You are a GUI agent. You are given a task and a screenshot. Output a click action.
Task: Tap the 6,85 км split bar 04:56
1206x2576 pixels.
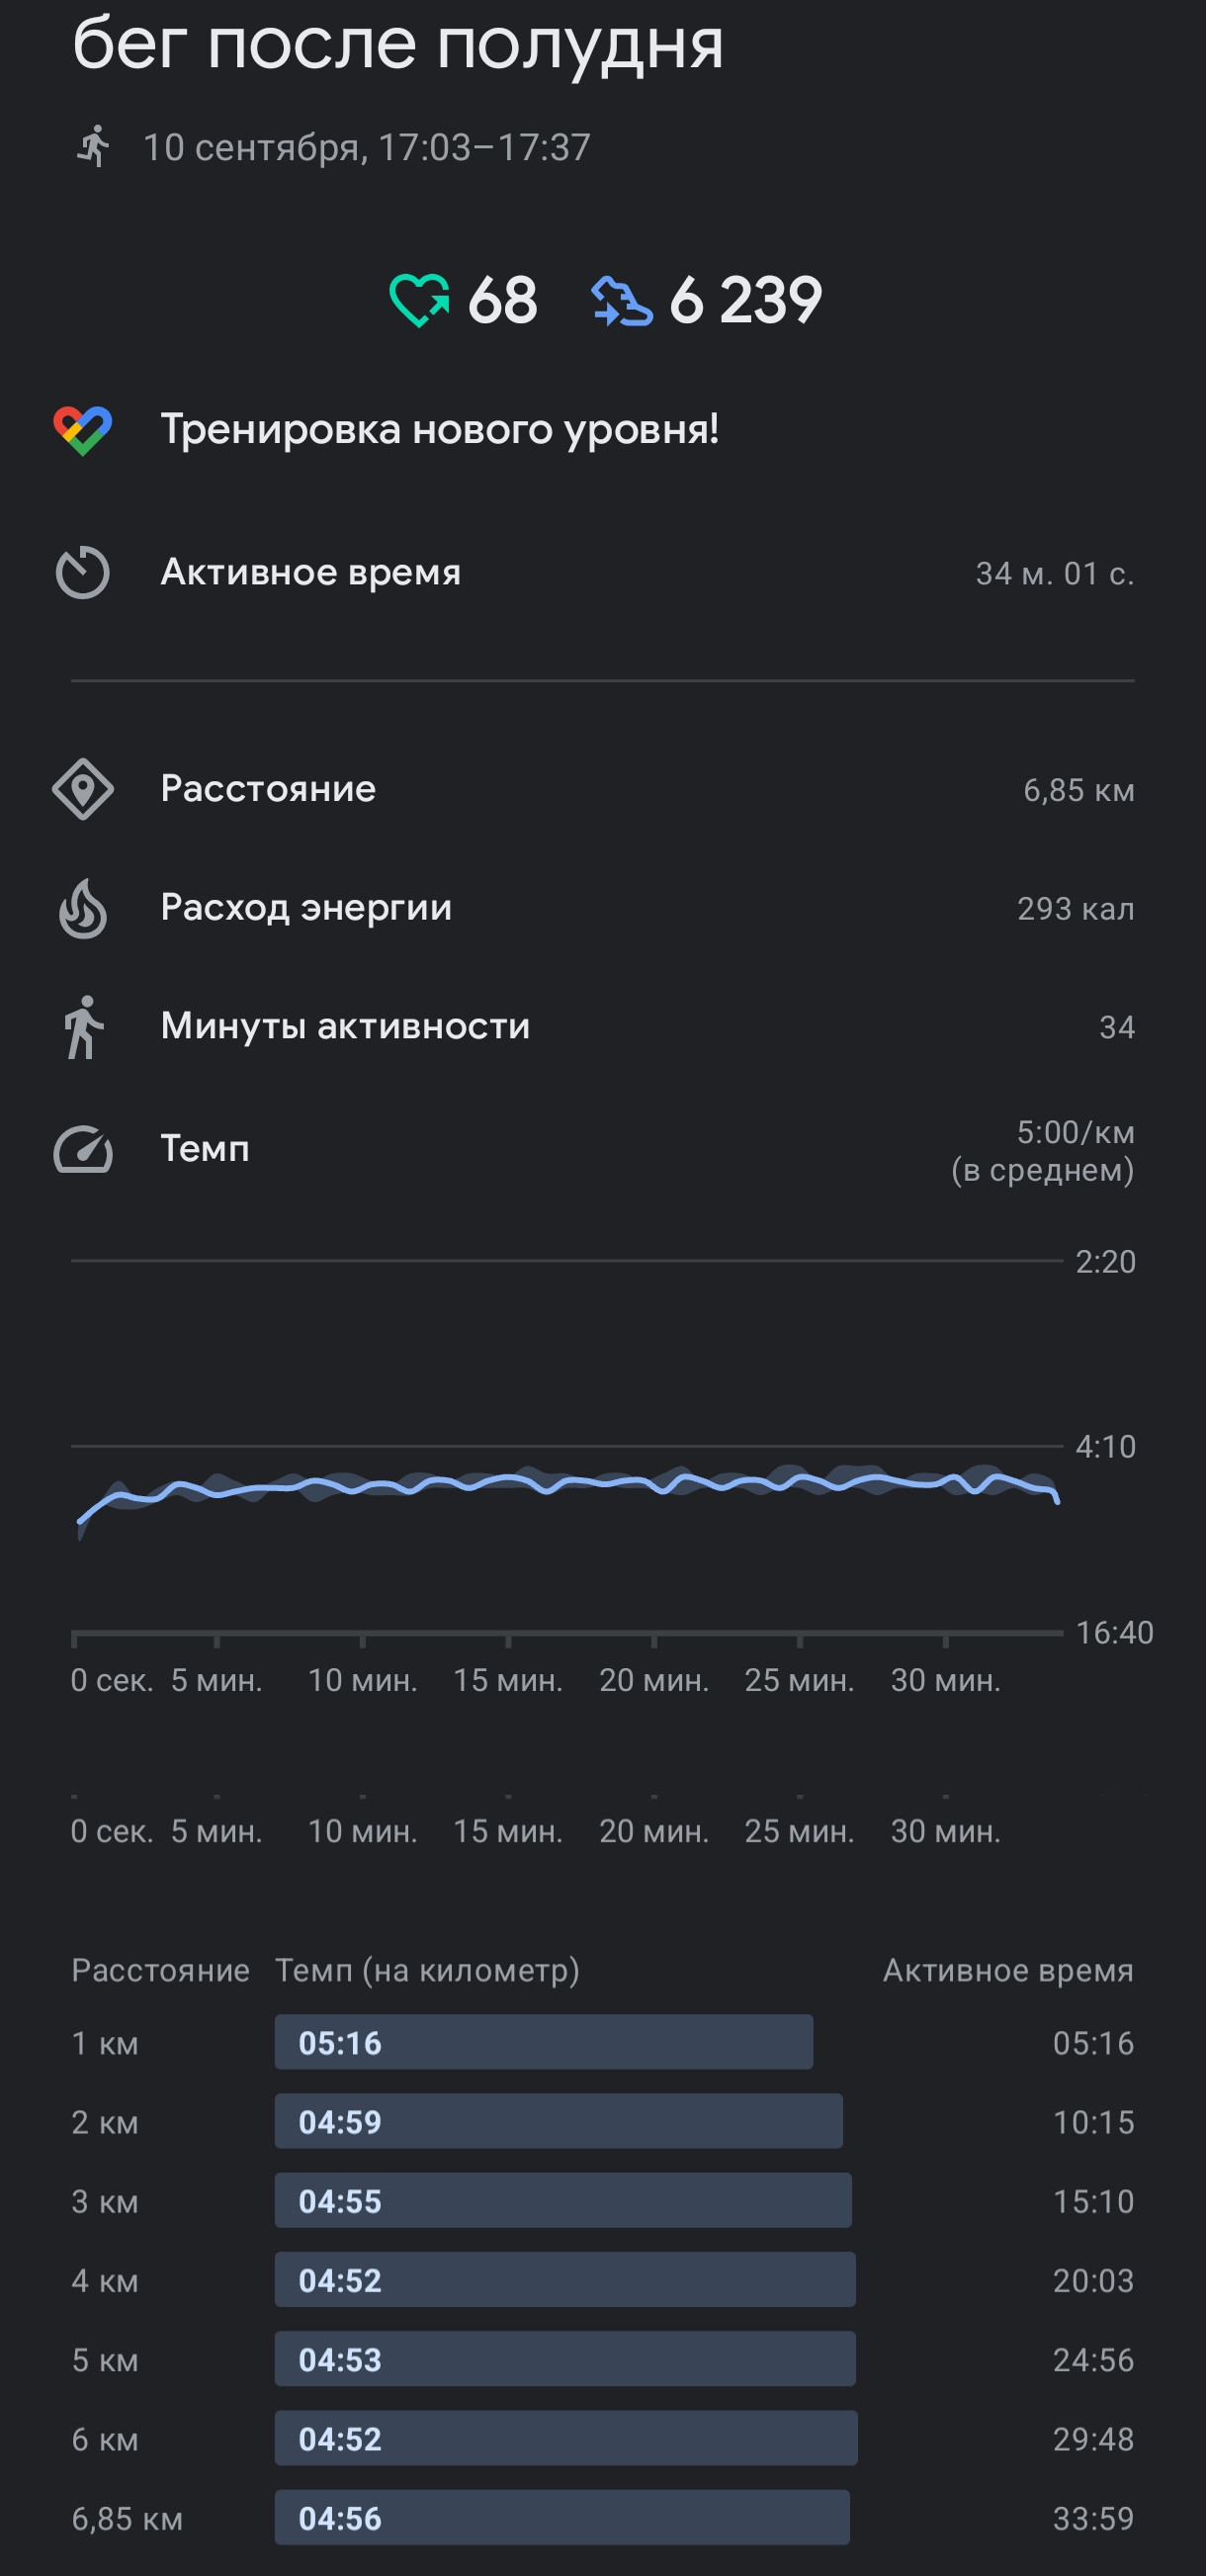tap(562, 2516)
